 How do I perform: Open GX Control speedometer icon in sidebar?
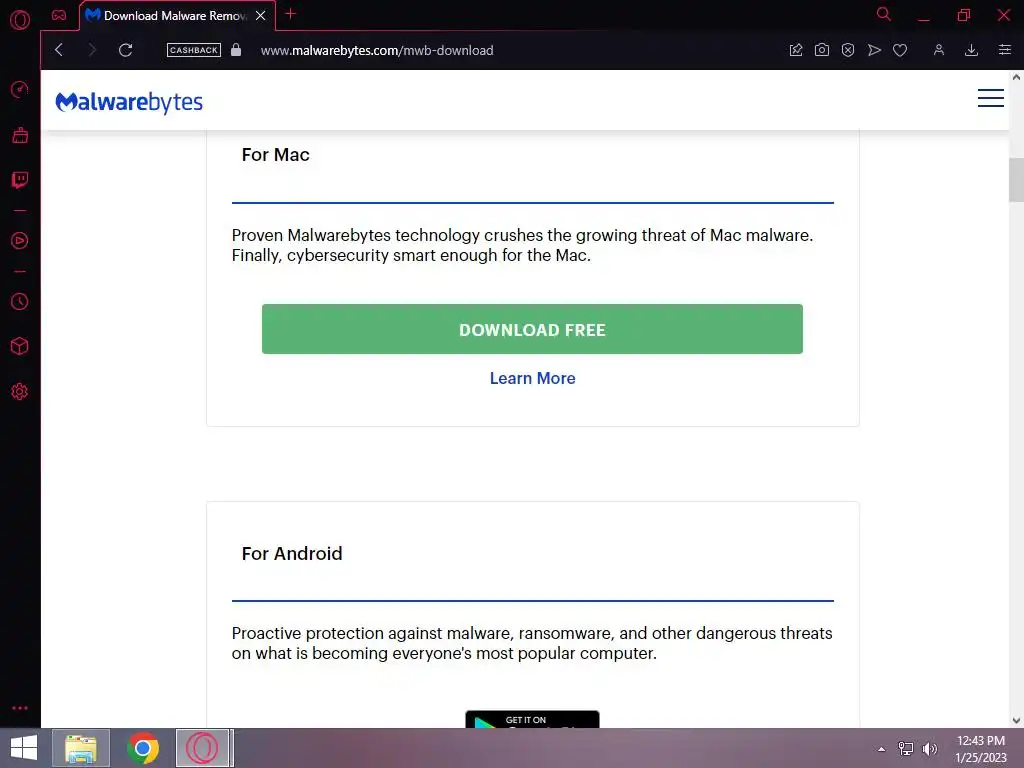click(x=20, y=89)
